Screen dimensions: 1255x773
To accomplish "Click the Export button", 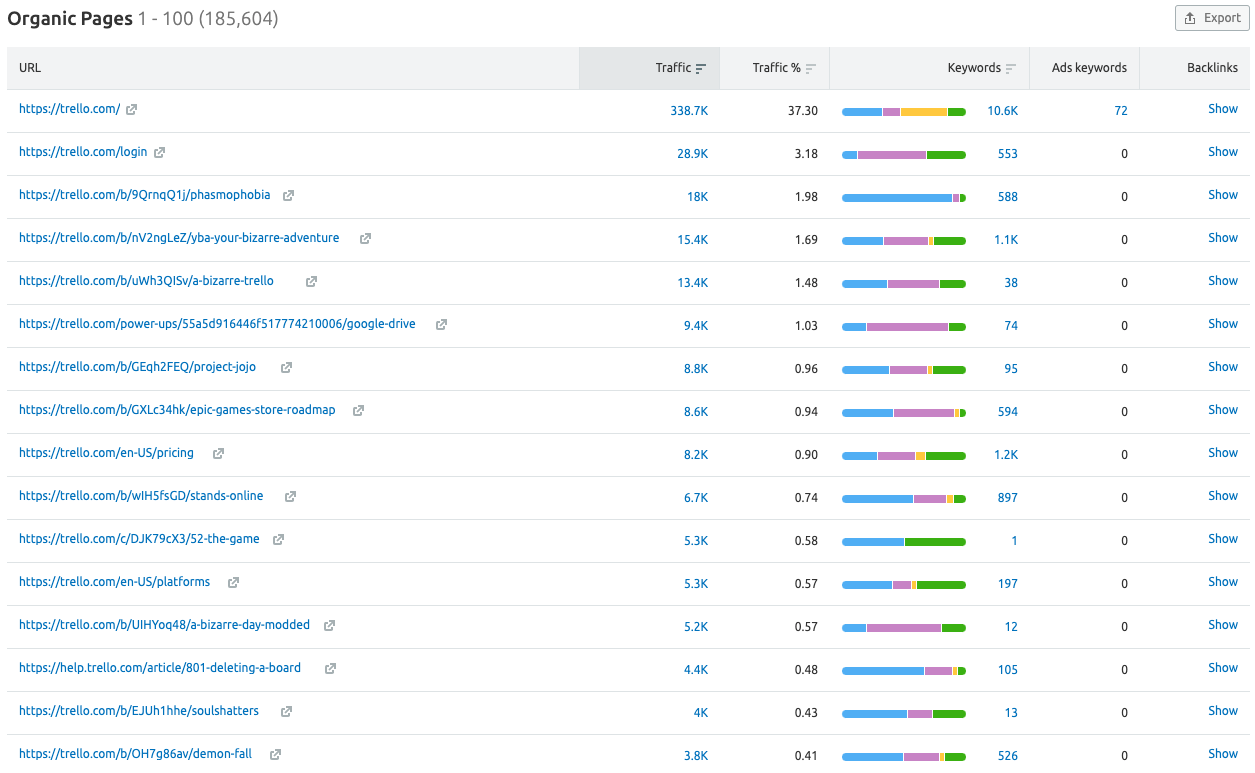I will coord(1212,18).
